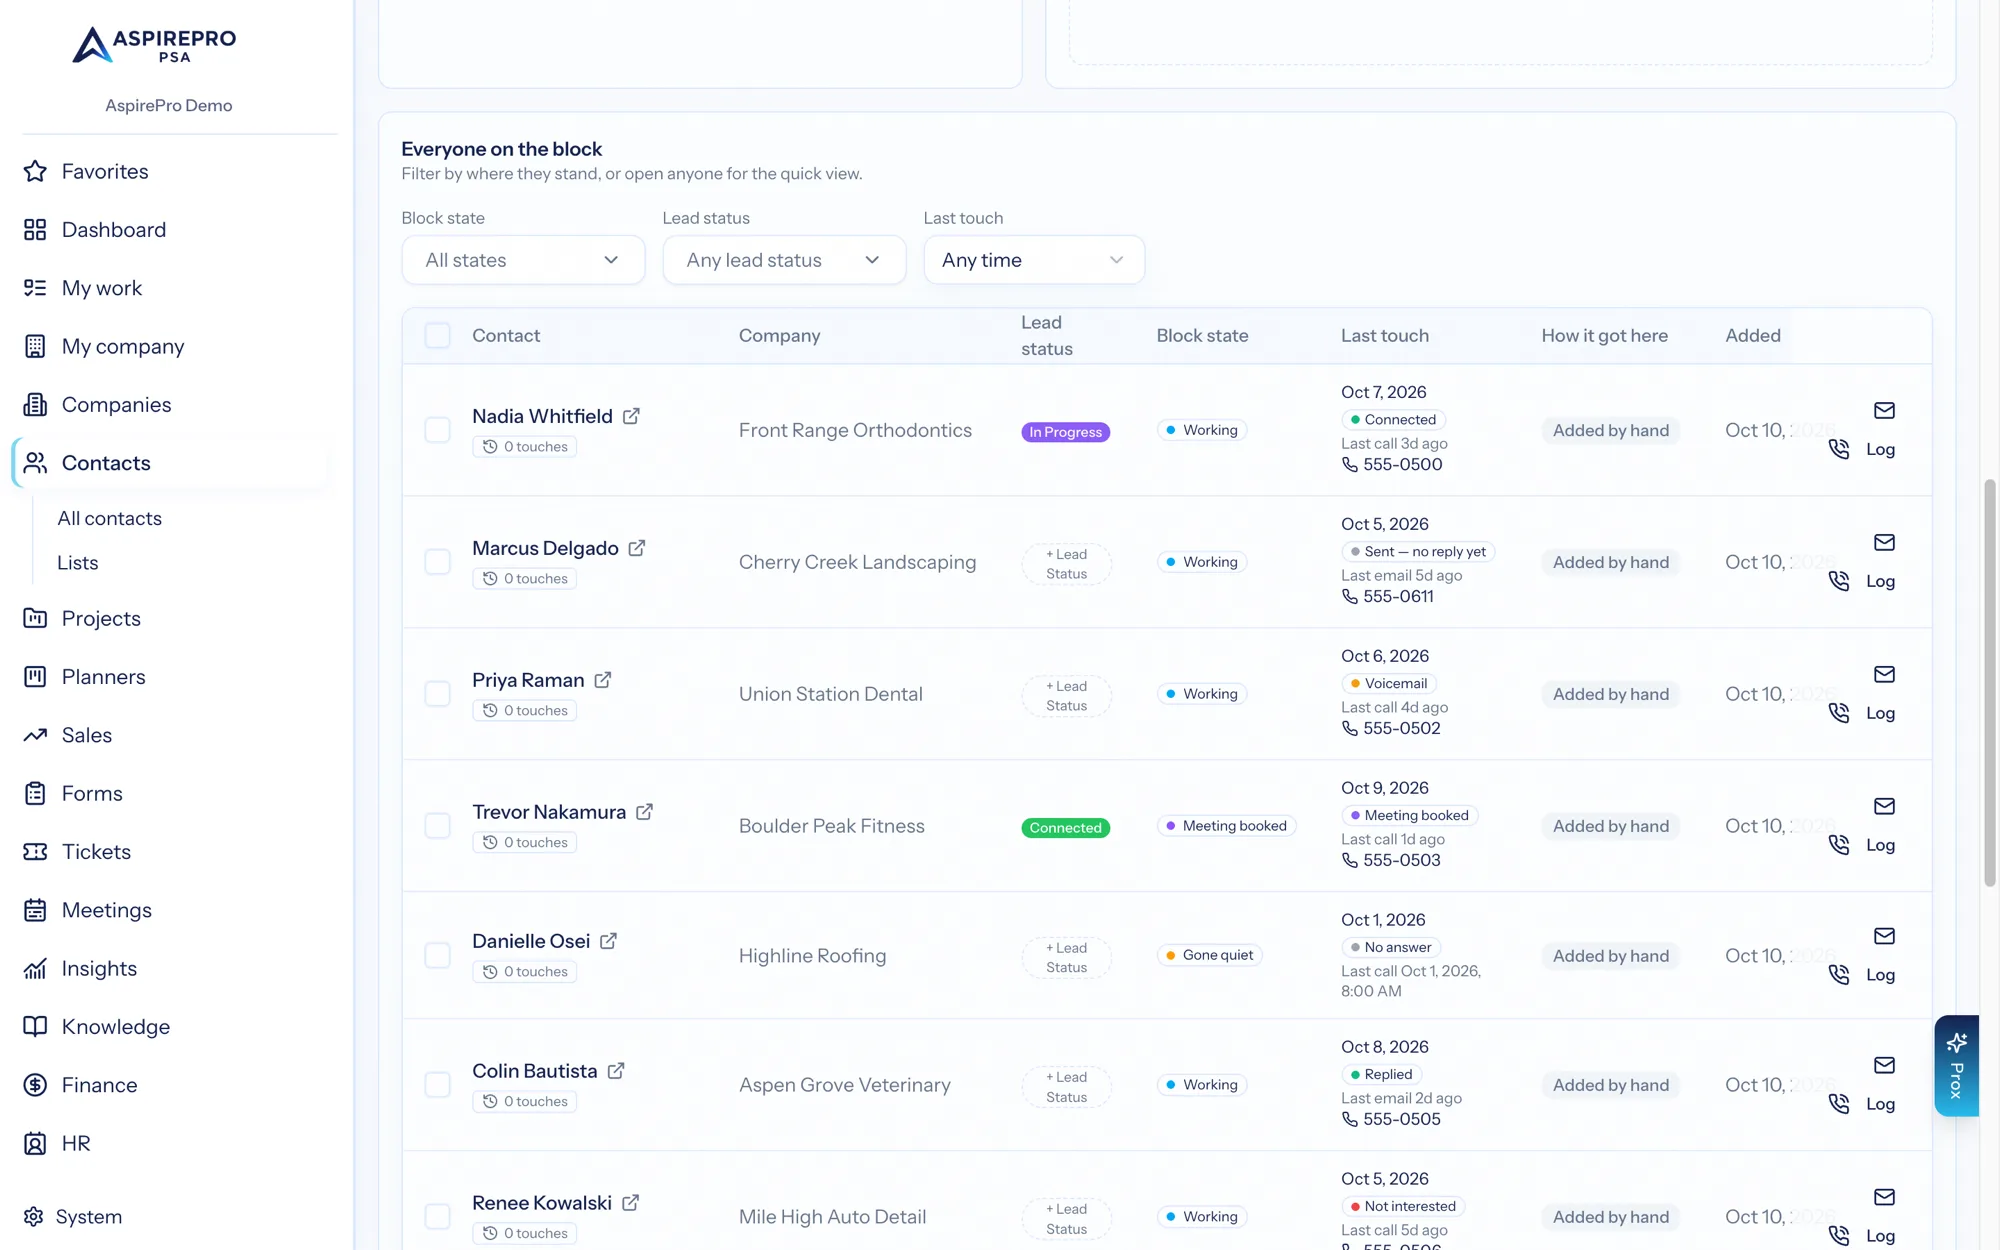Toggle the select-all contacts checkbox in header
Viewport: 2000px width, 1250px height.
[x=437, y=335]
